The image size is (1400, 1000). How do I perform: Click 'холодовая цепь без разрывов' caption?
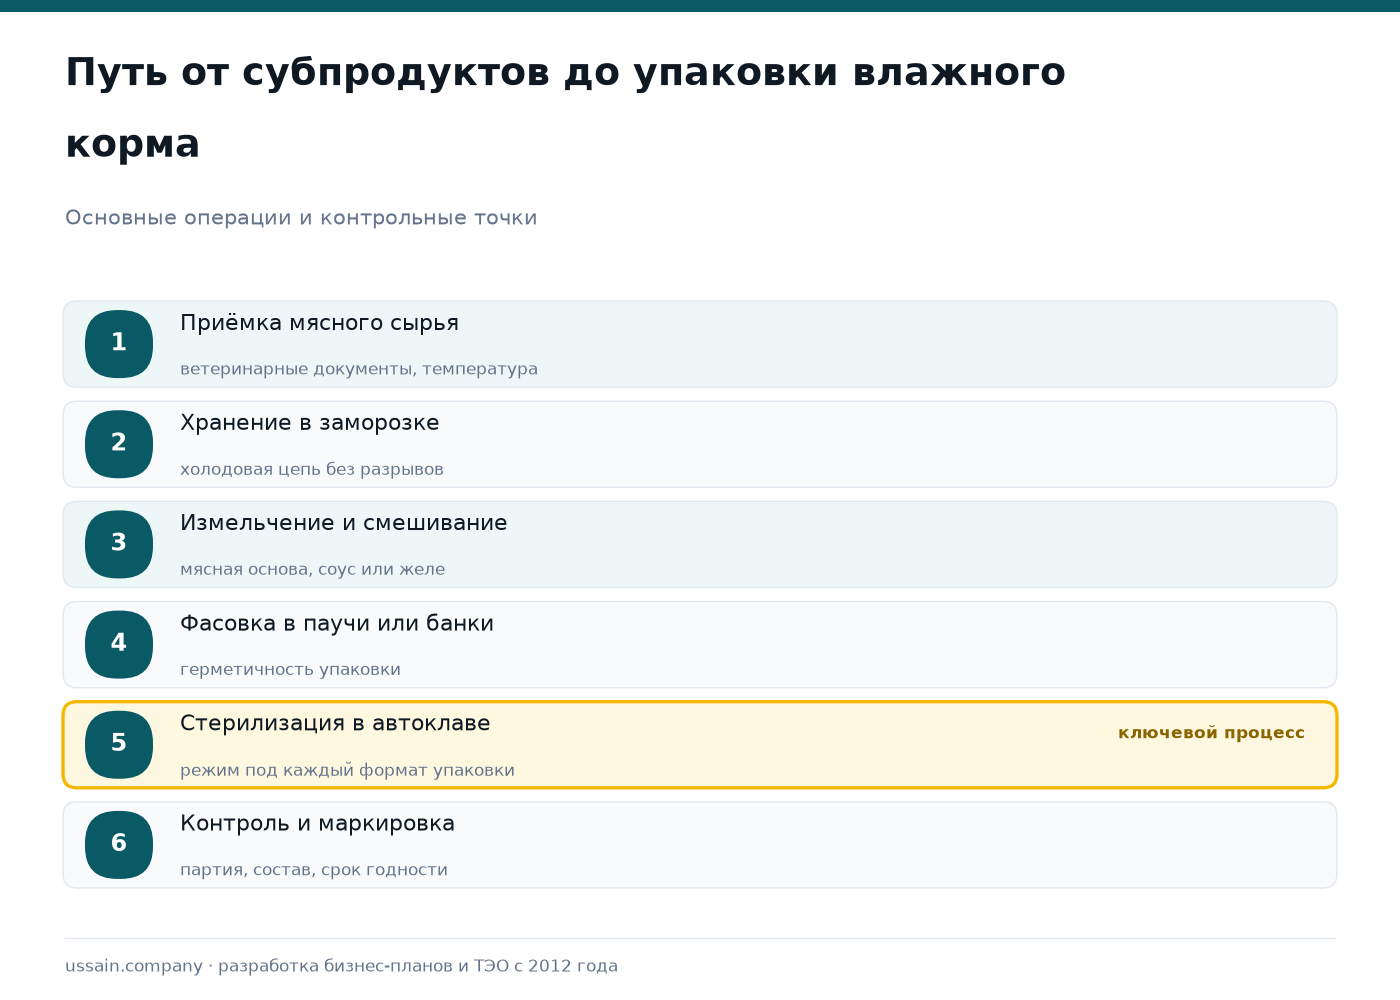[312, 469]
